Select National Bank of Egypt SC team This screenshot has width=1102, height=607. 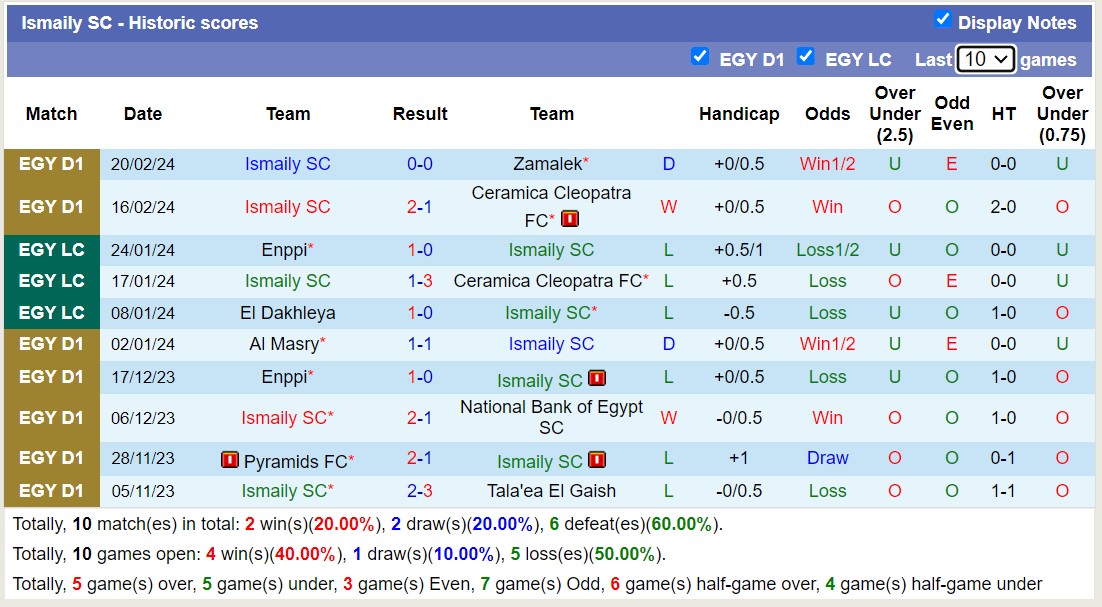coord(551,417)
